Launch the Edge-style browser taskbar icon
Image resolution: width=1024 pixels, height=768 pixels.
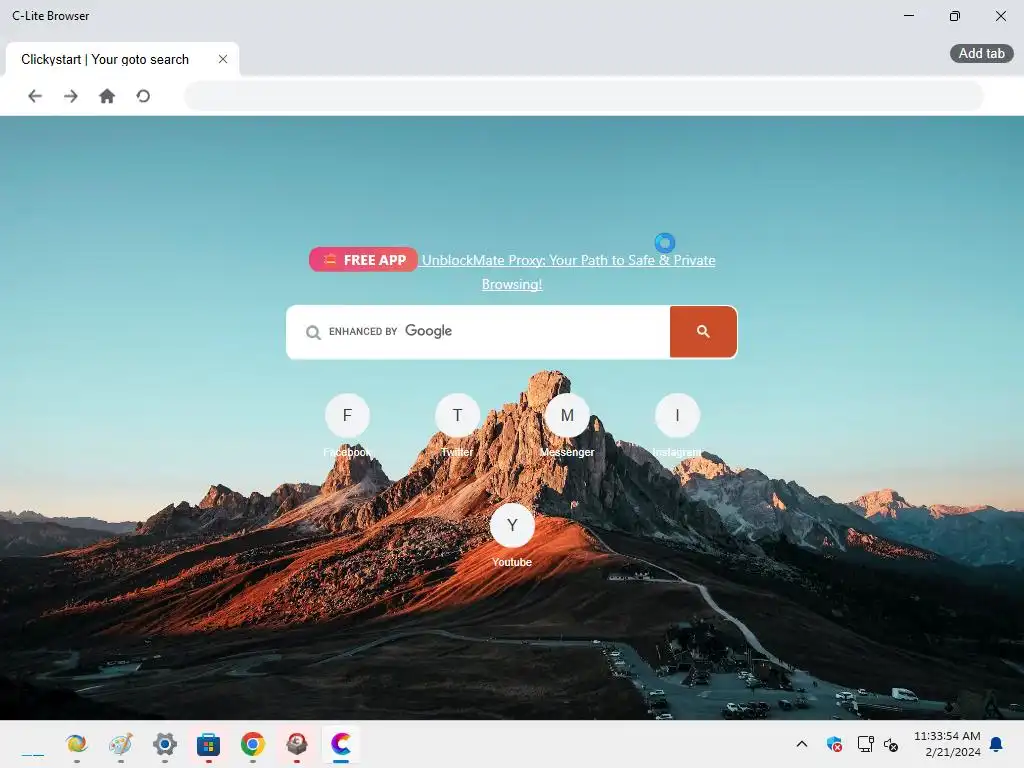pos(76,744)
